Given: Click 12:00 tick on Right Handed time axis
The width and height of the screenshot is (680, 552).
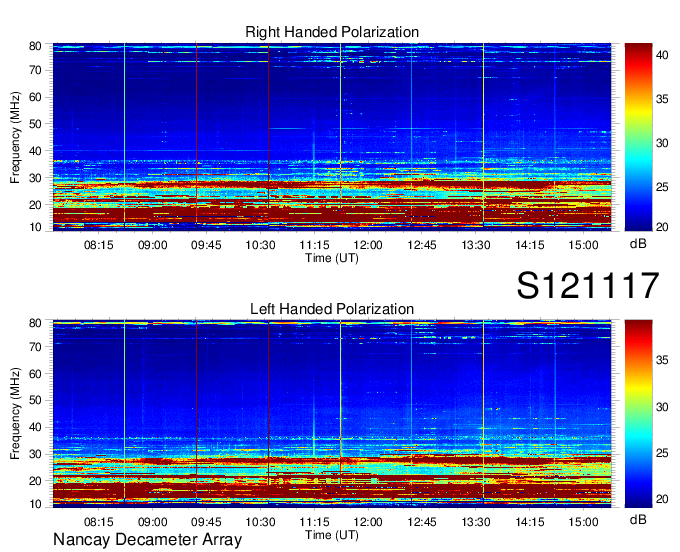Looking at the screenshot, I should coord(368,245).
